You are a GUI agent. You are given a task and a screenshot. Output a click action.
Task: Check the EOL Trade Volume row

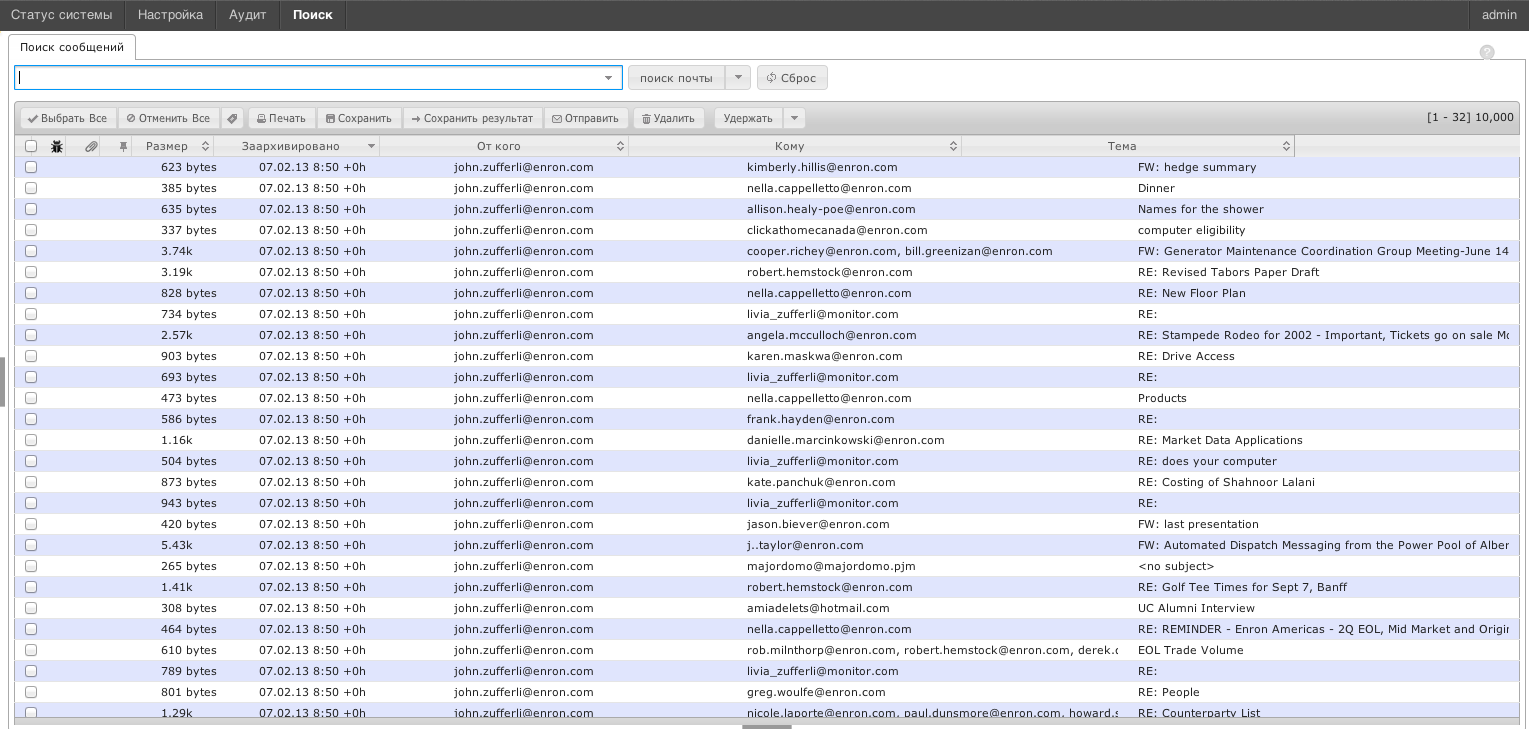(x=31, y=650)
